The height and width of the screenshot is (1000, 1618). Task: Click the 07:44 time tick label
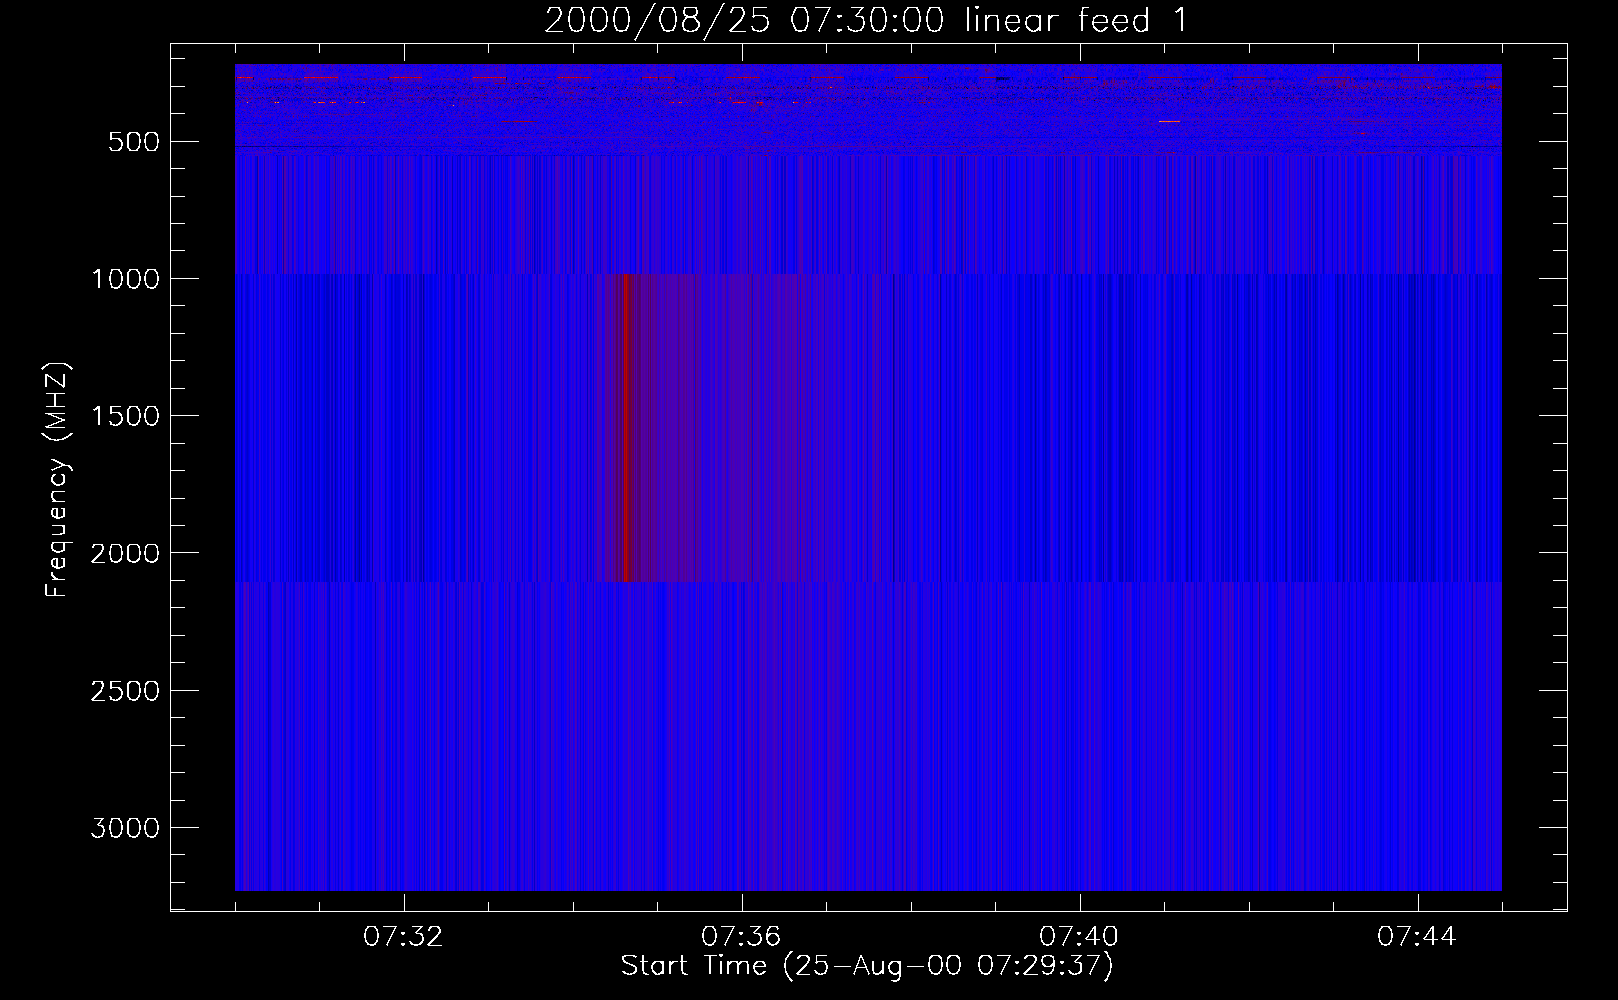1417,937
